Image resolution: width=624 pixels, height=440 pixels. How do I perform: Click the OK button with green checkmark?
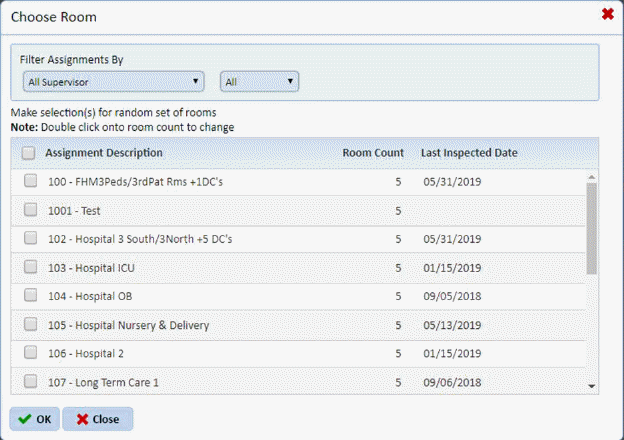pyautogui.click(x=35, y=419)
